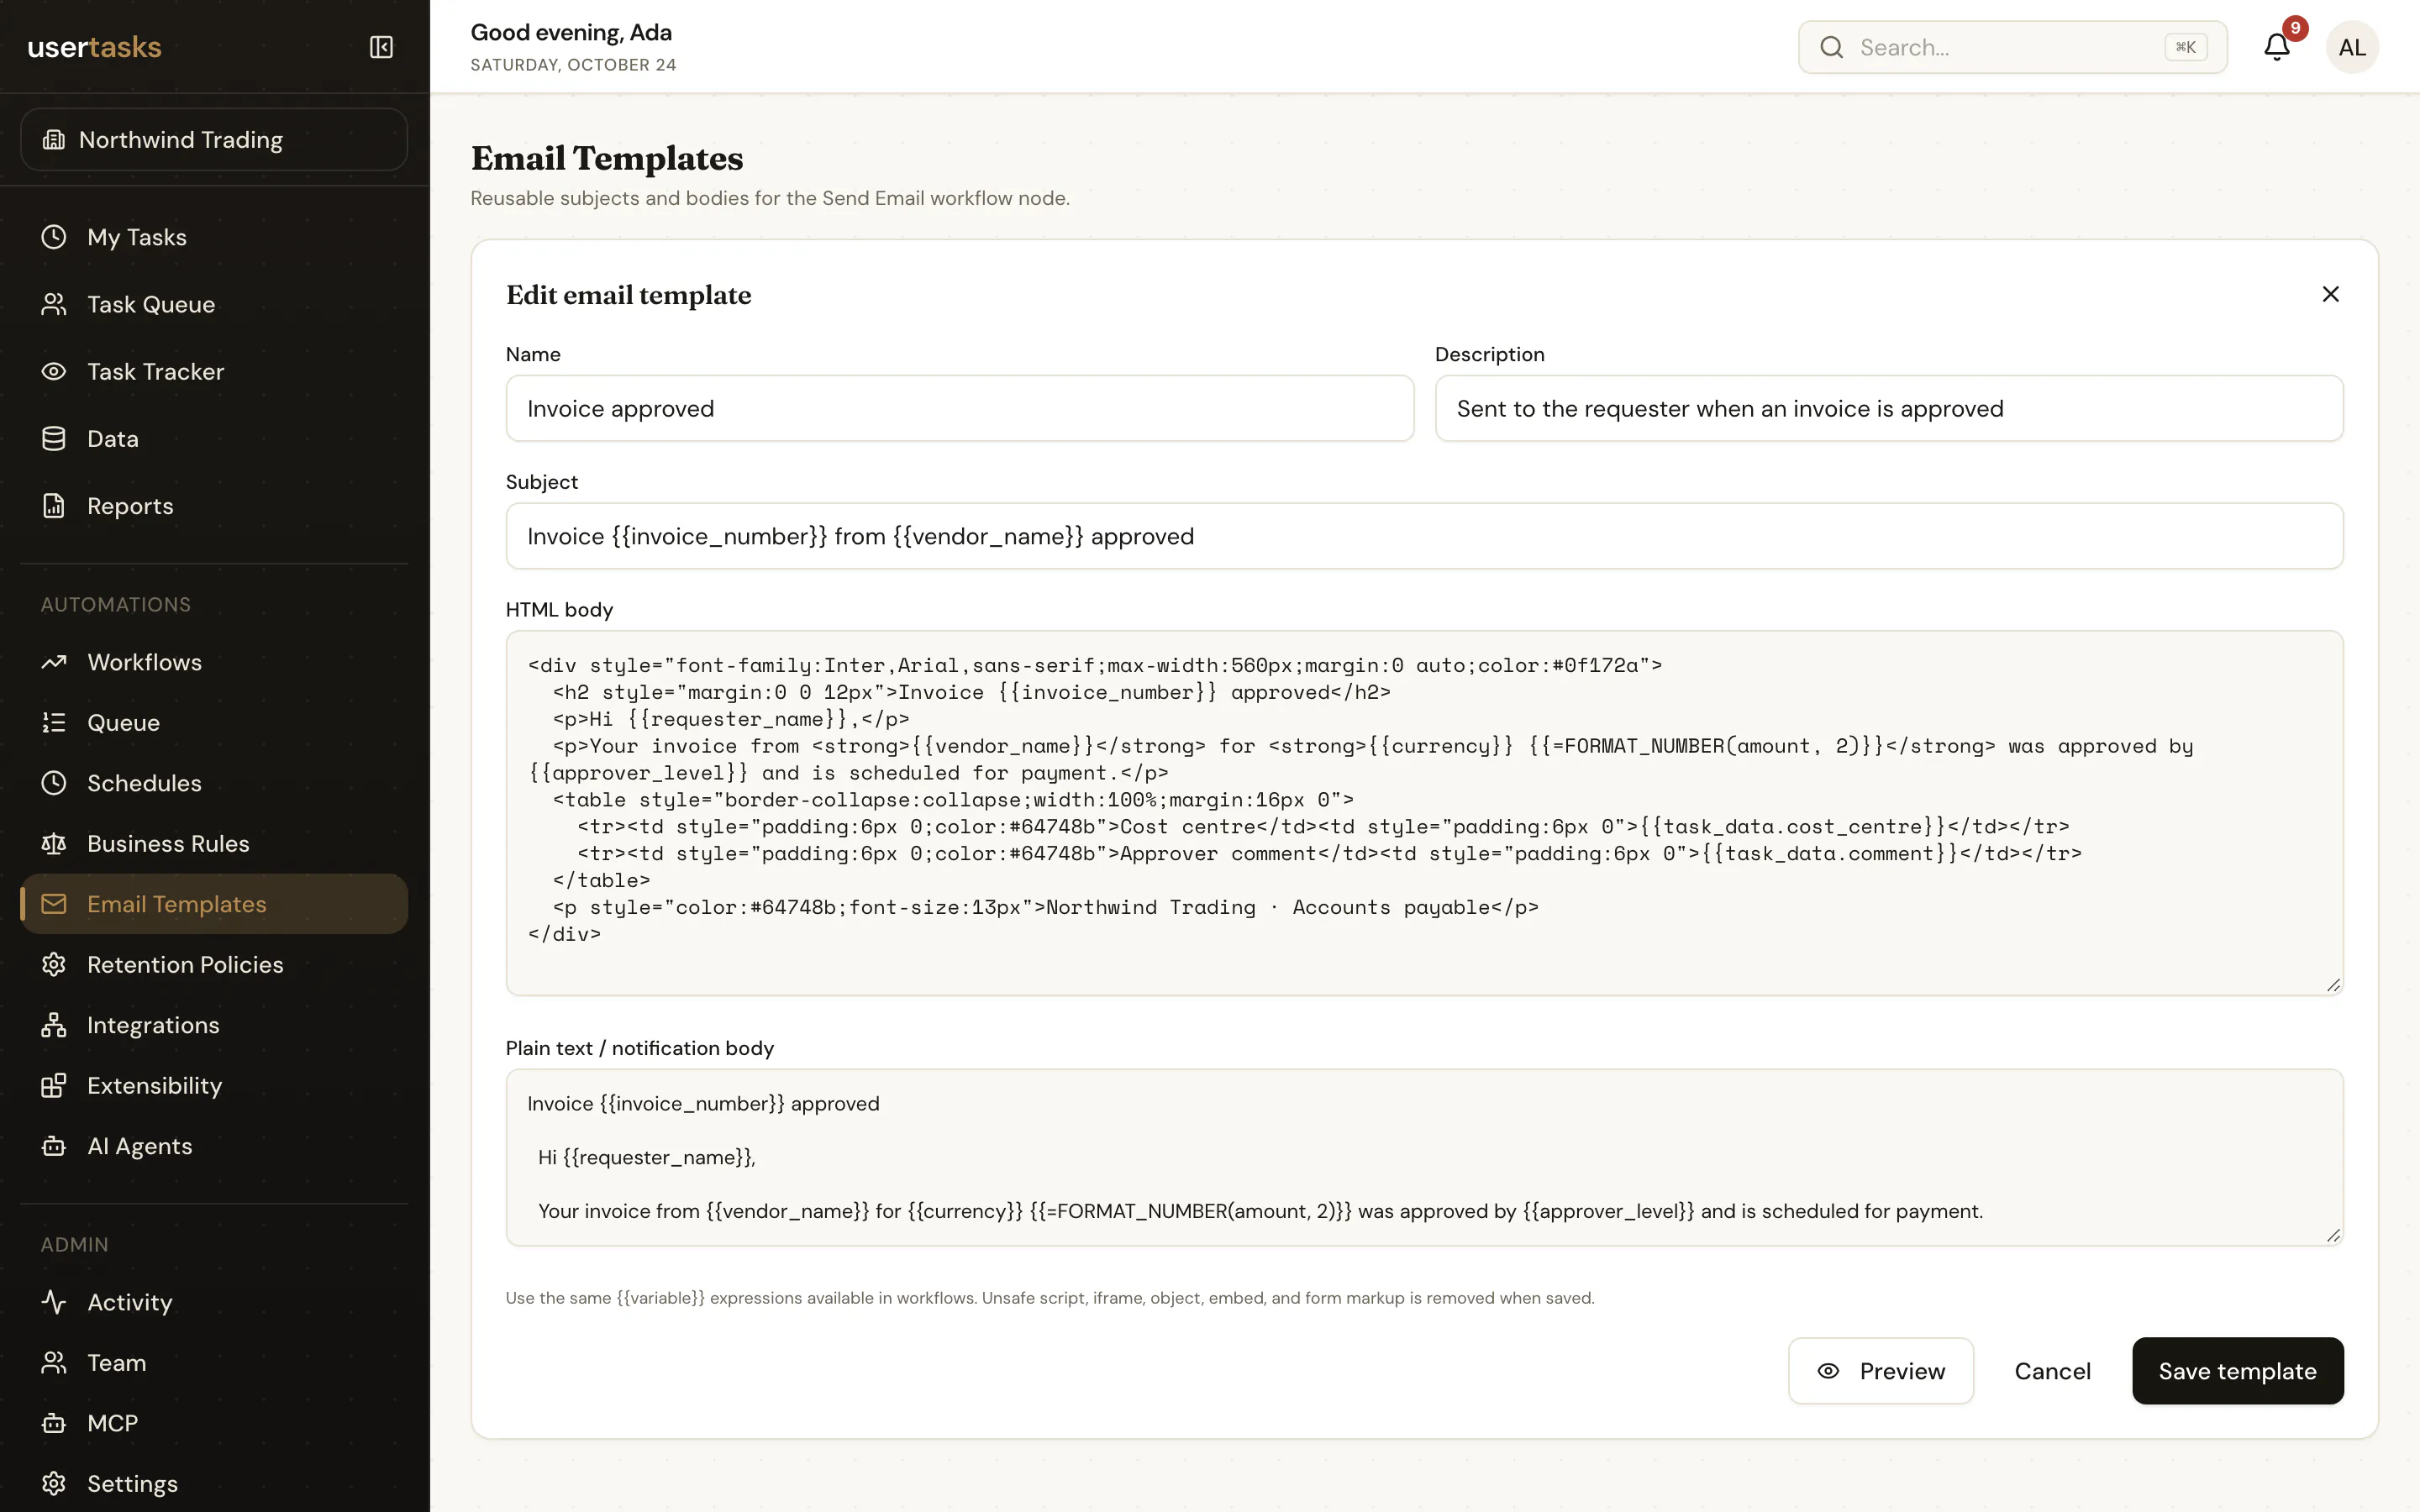Open the Northwind Trading workspace selector
2420x1512 pixels.
tap(214, 139)
